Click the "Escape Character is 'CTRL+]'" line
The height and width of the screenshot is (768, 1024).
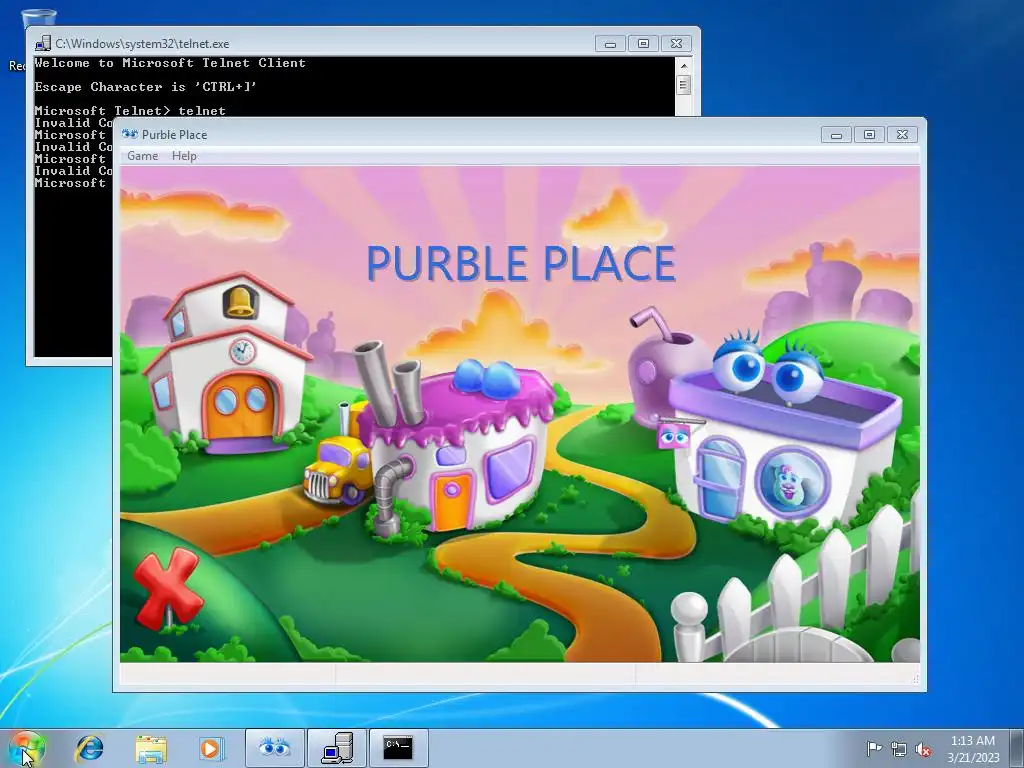(146, 87)
